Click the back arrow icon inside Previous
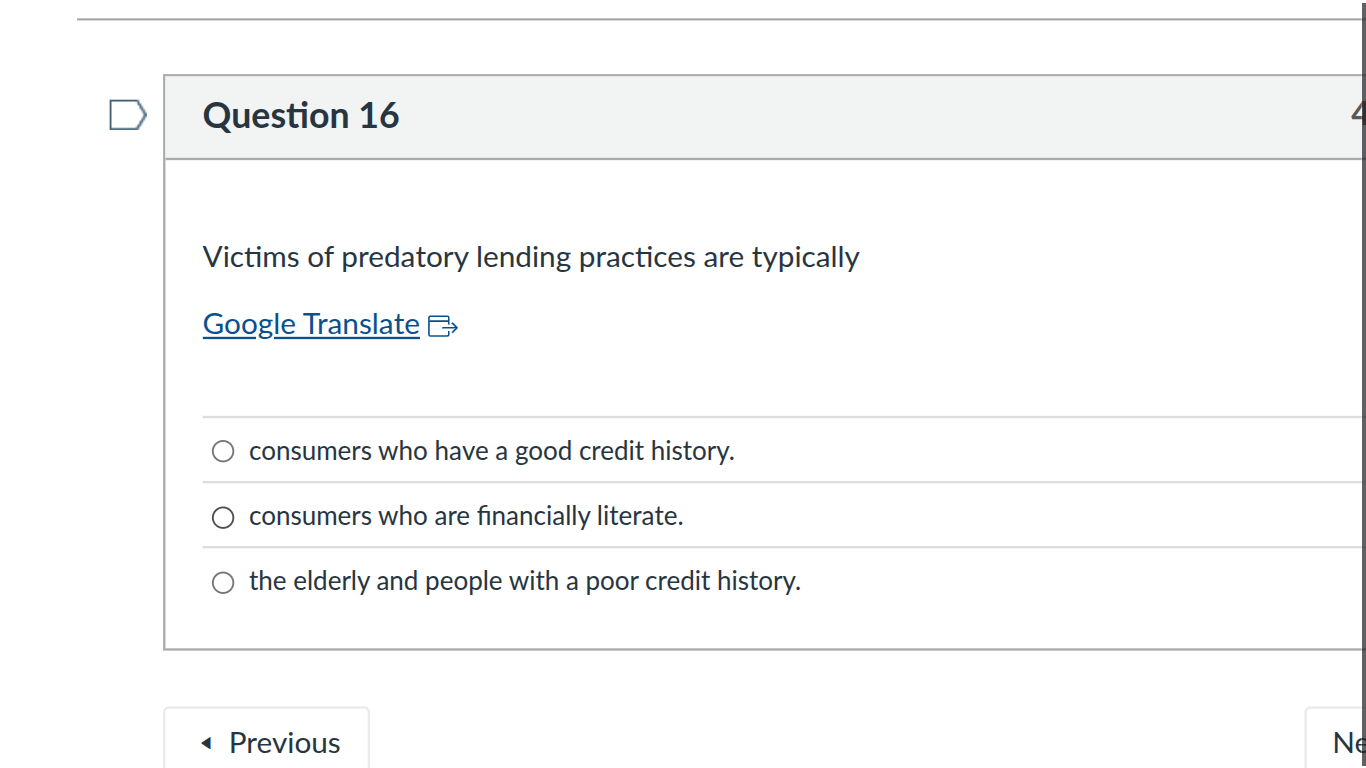Screen dimensions: 1366x768 point(207,742)
